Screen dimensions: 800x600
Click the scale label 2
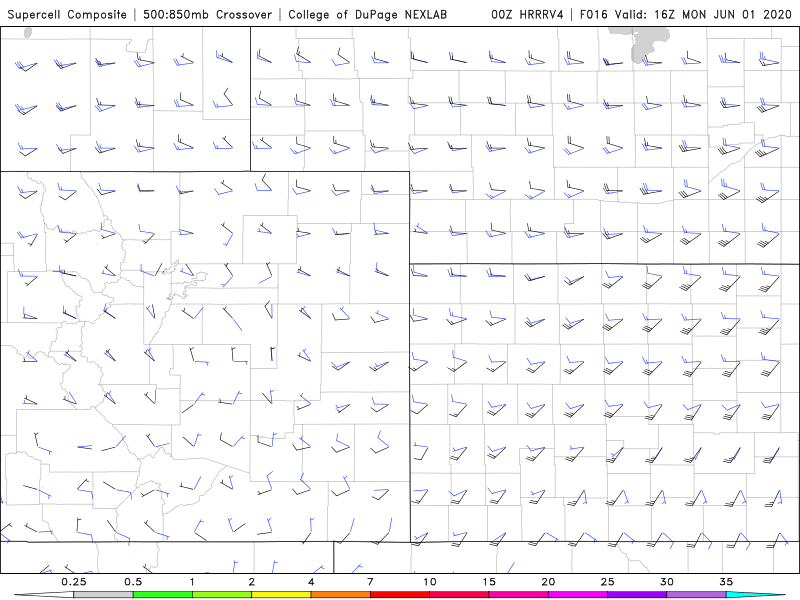(x=252, y=582)
